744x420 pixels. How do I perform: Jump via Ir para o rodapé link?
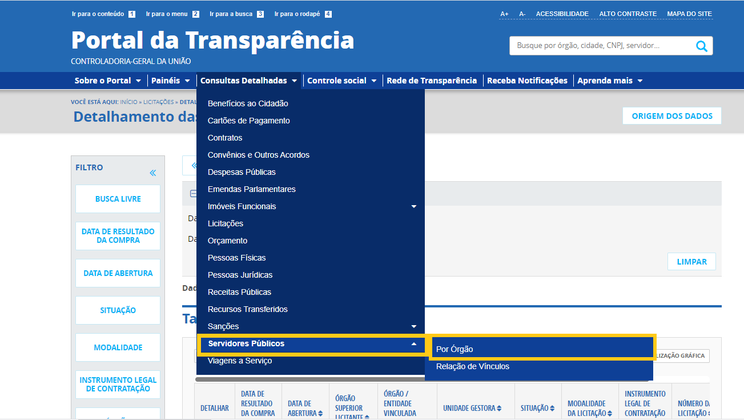(x=303, y=14)
